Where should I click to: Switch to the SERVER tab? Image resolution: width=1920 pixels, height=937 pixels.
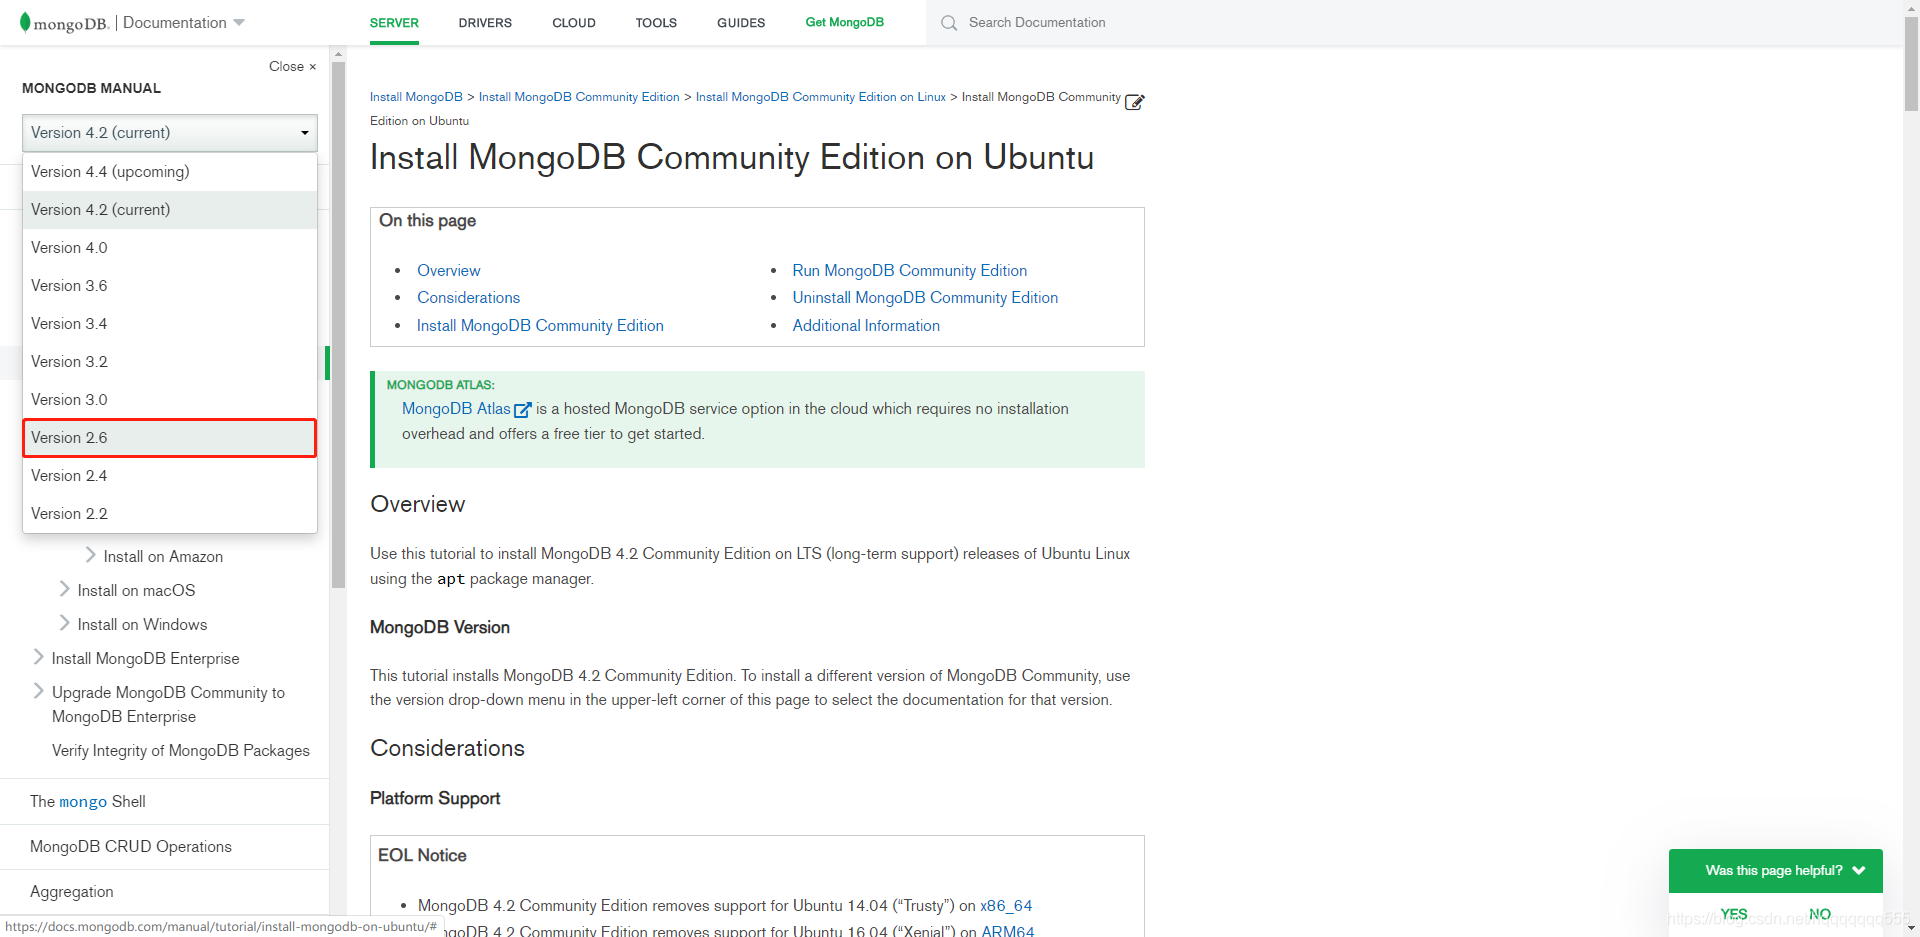coord(394,23)
